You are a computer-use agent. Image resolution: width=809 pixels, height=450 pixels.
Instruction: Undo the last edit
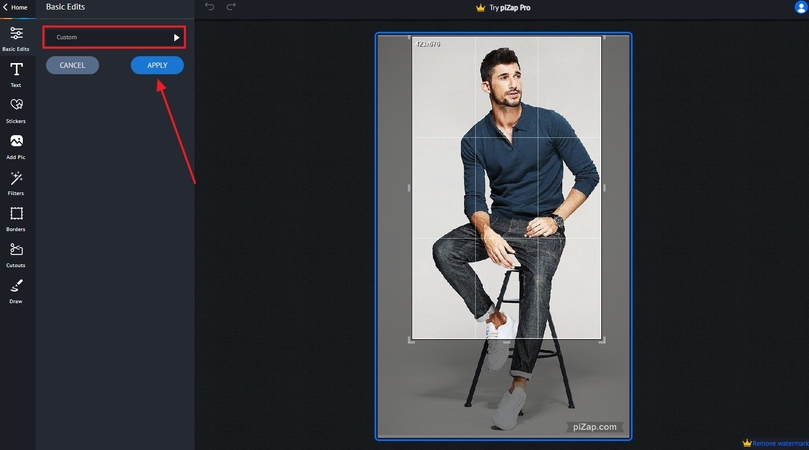pos(209,7)
